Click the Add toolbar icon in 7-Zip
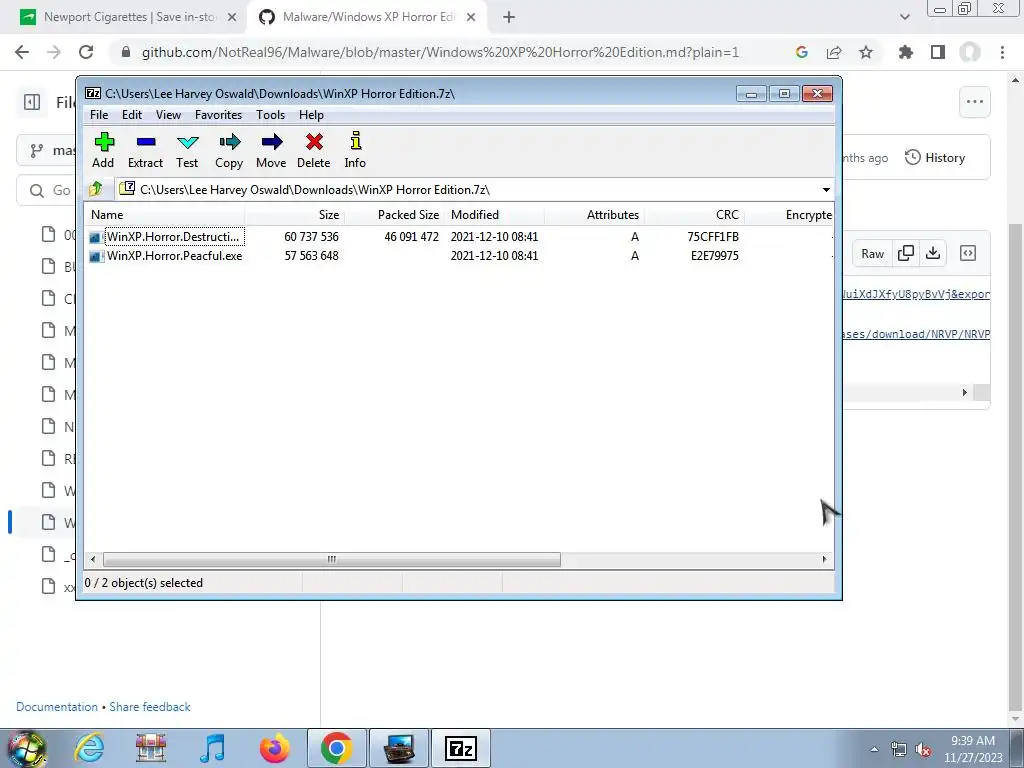The height and width of the screenshot is (768, 1024). 103,150
